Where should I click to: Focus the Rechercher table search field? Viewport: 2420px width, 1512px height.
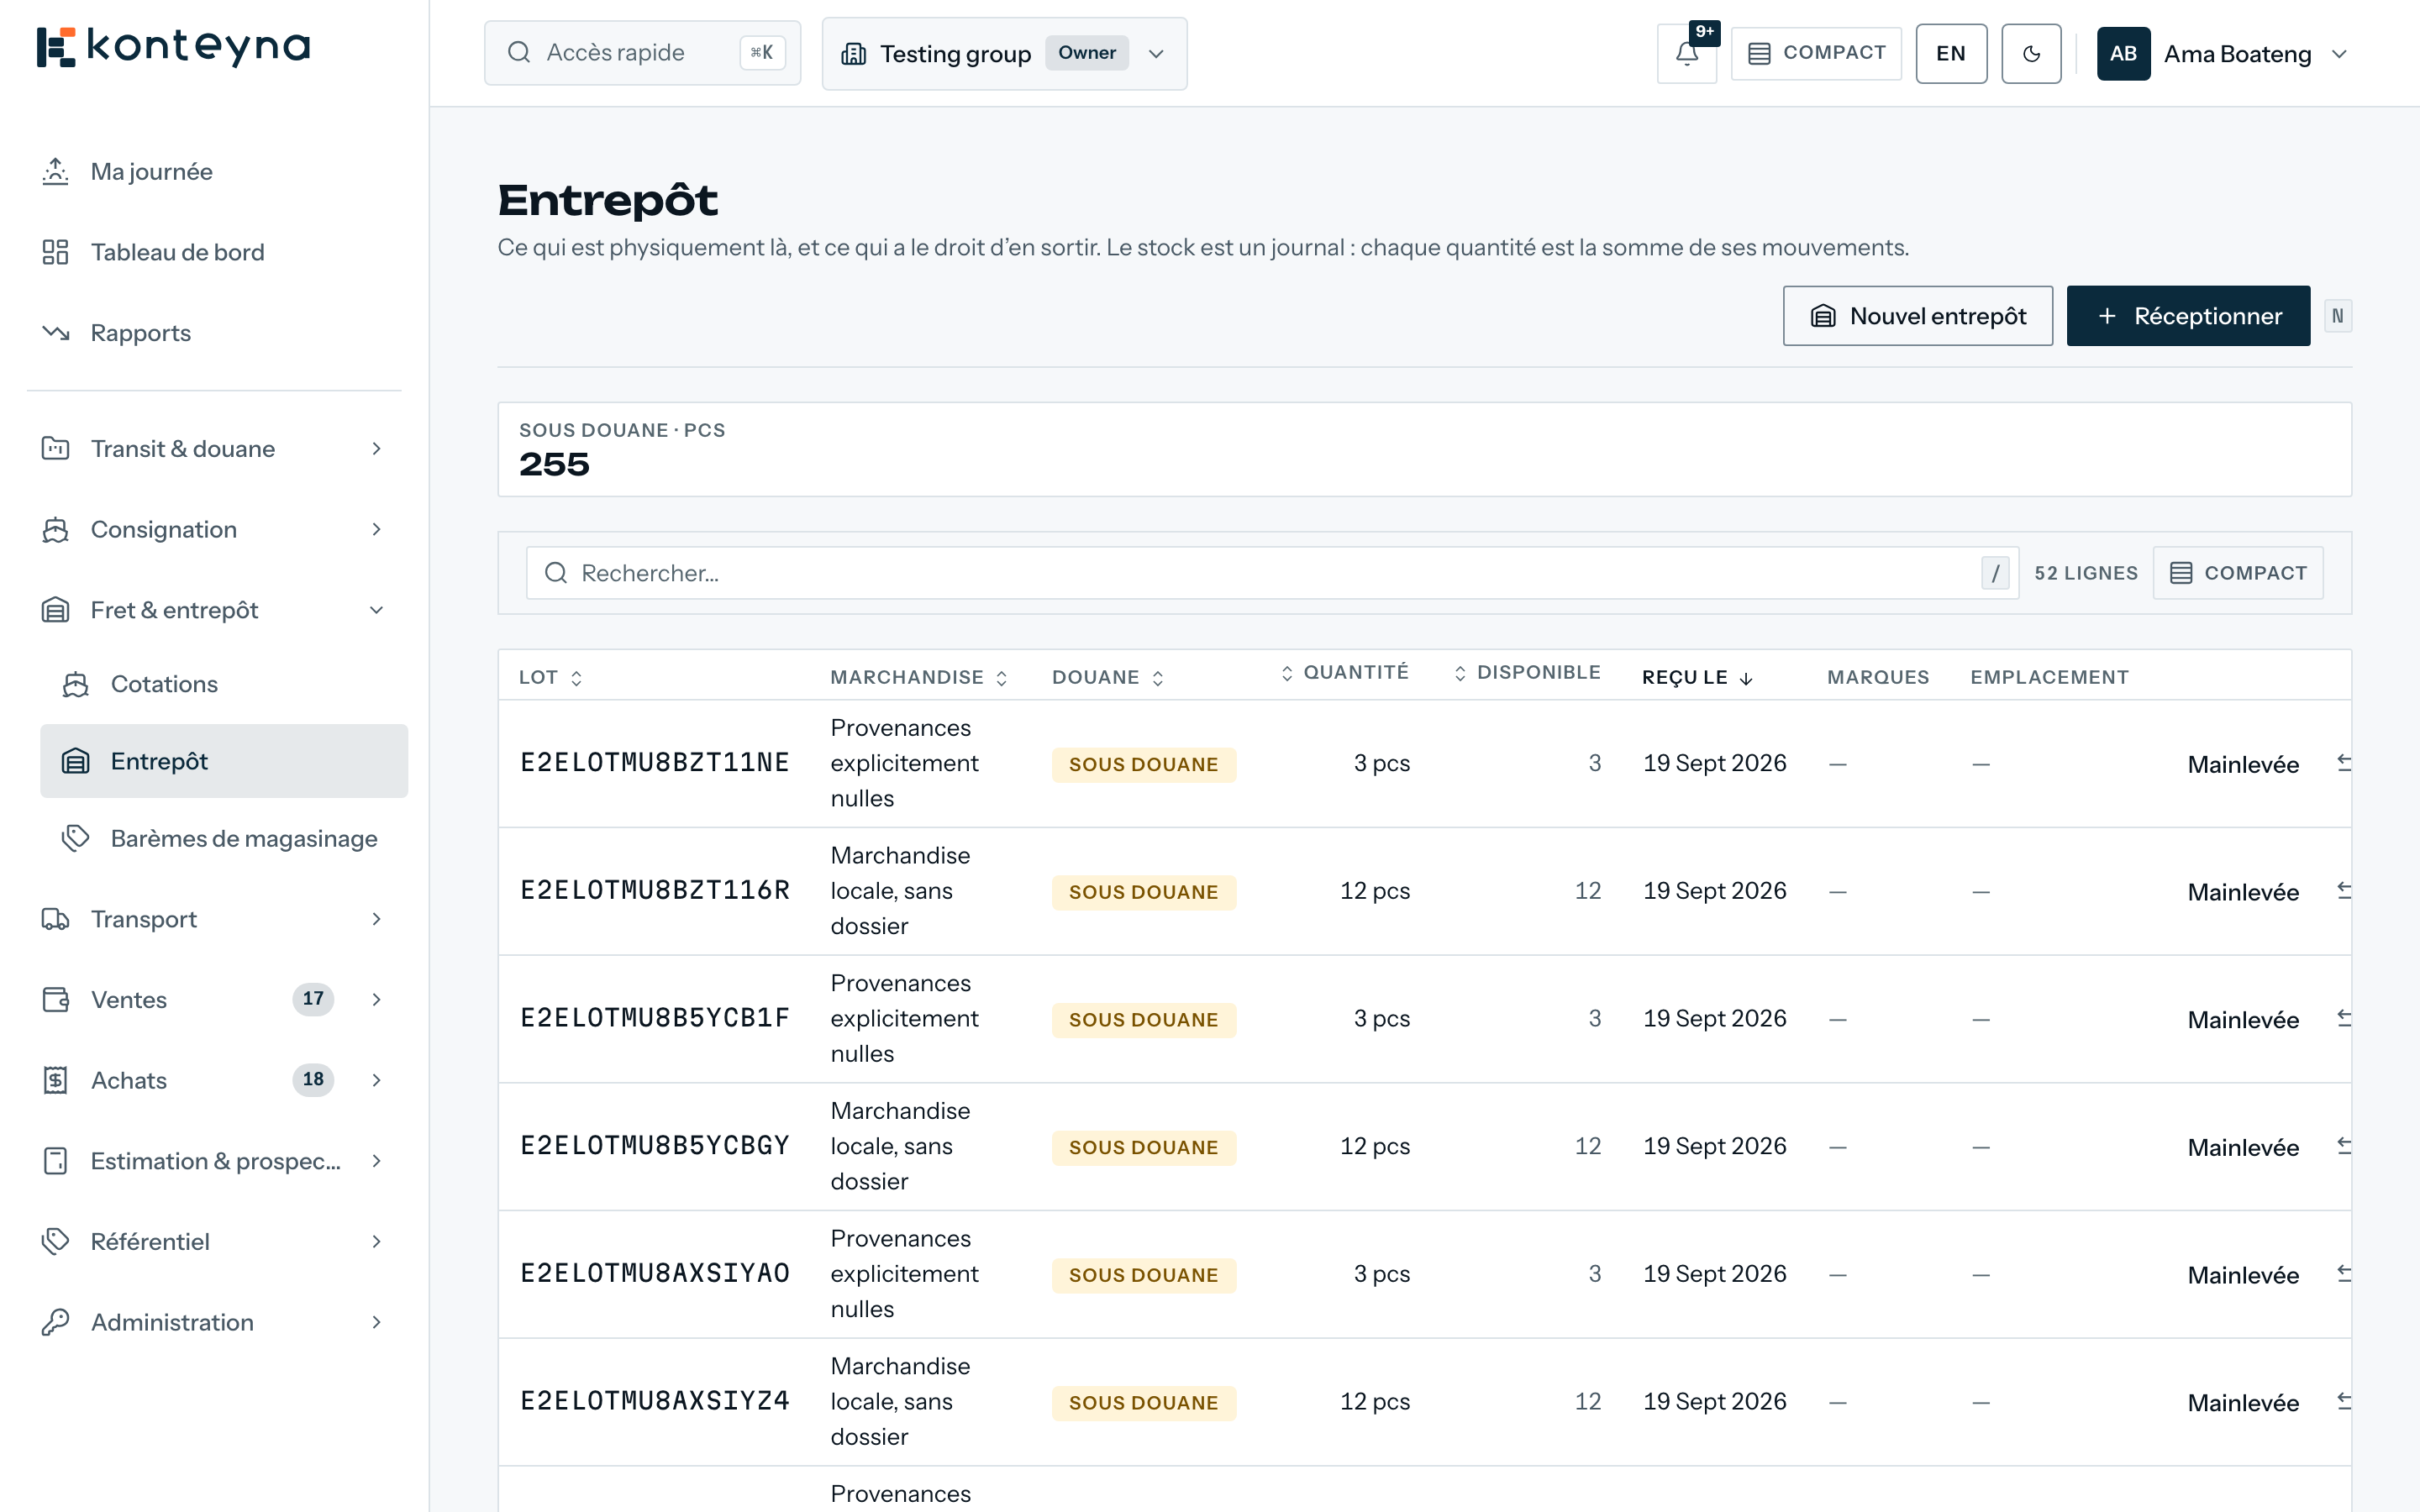tap(1271, 573)
